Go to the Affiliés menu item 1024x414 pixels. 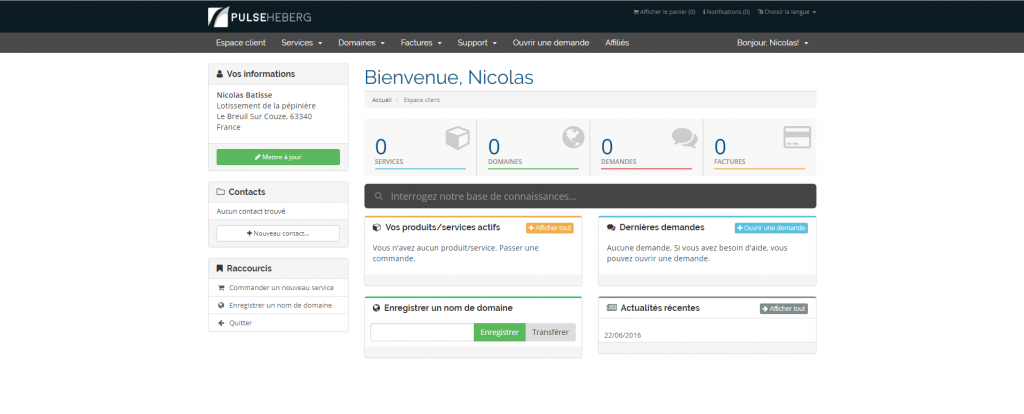617,43
